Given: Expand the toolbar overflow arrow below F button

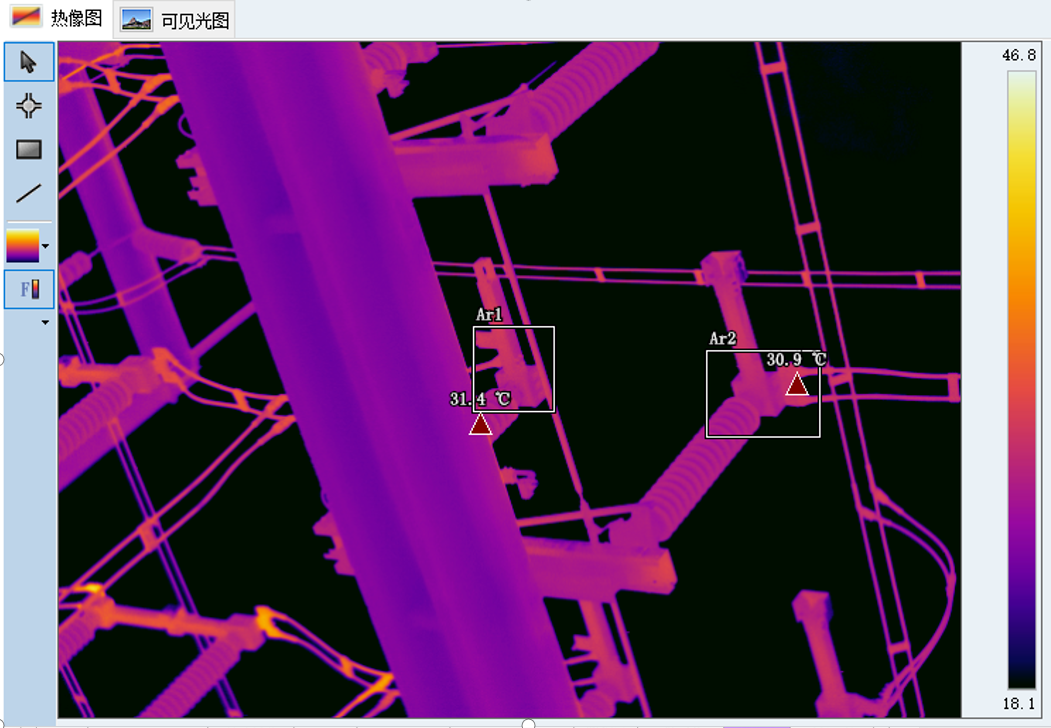Looking at the screenshot, I should [44, 323].
